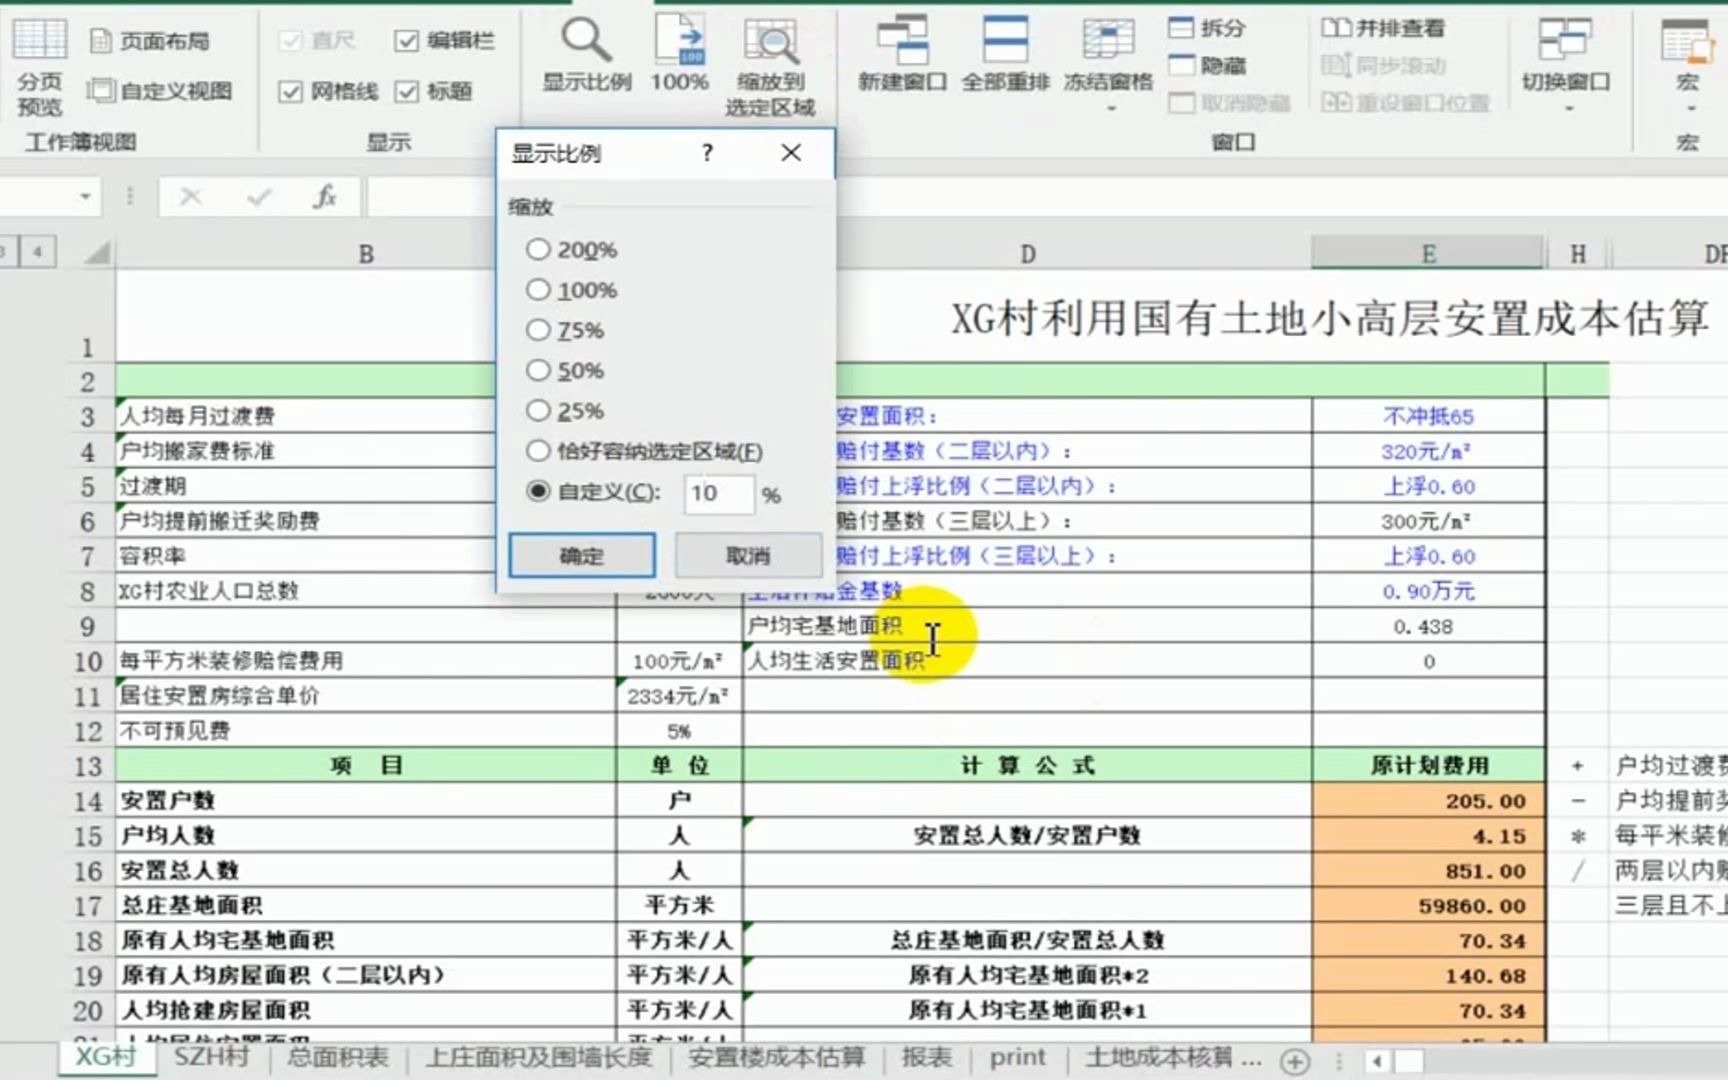
Task: Close the 显示比例 dialog
Action: [x=791, y=153]
